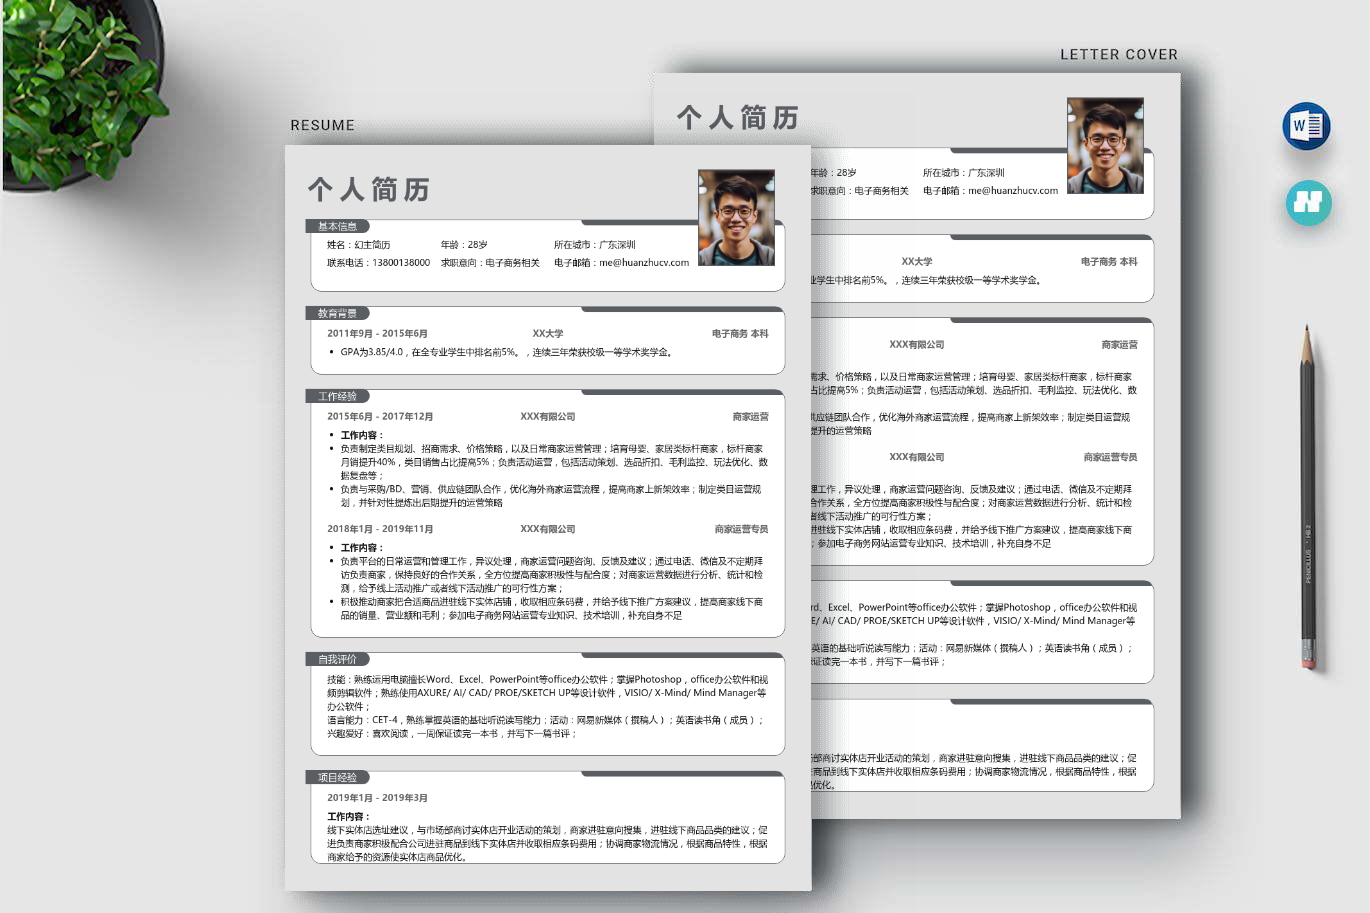
Task: Click XXX有限公司 in the 2015年6月 row
Action: (548, 417)
